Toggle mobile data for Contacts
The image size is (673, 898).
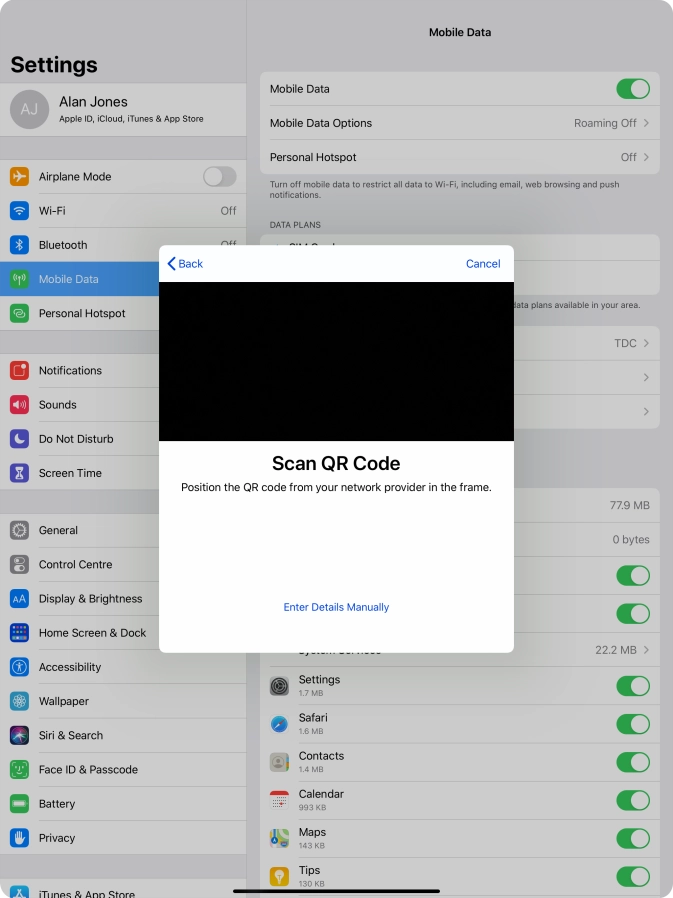pyautogui.click(x=633, y=762)
